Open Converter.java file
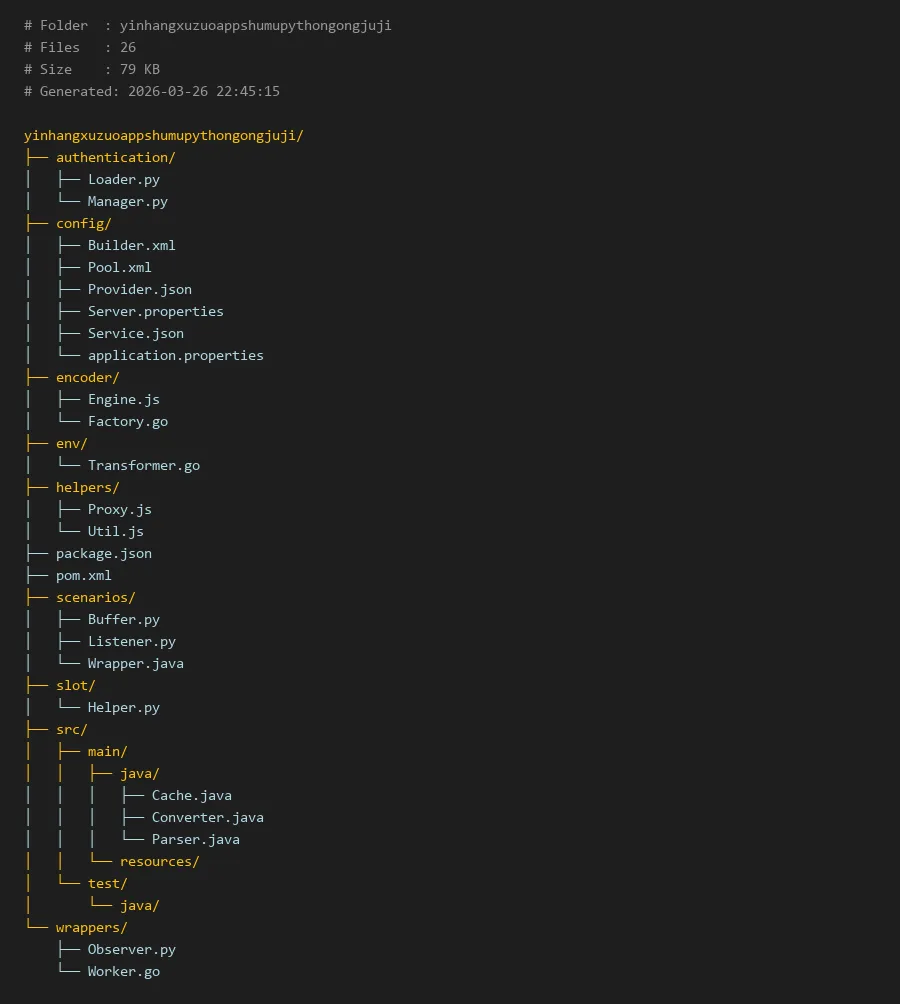Screen dimensions: 900x1004 (207, 817)
